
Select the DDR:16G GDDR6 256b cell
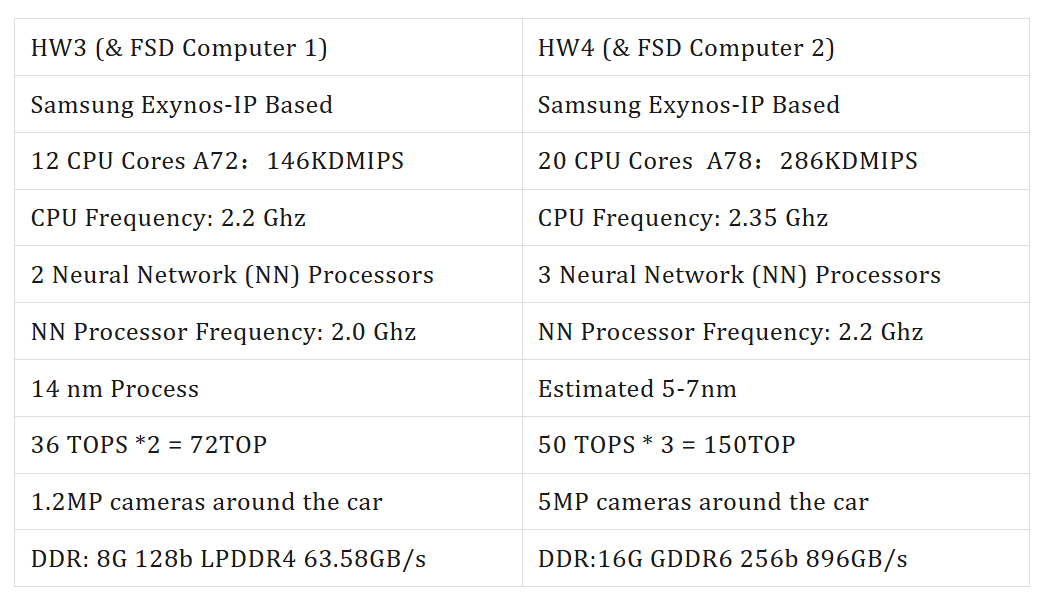tap(776, 558)
